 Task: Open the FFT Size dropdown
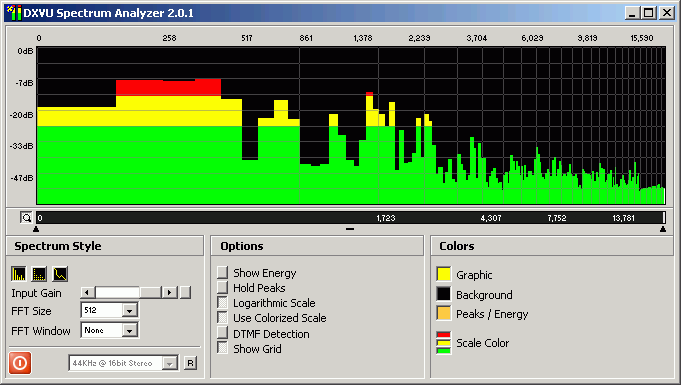129,310
